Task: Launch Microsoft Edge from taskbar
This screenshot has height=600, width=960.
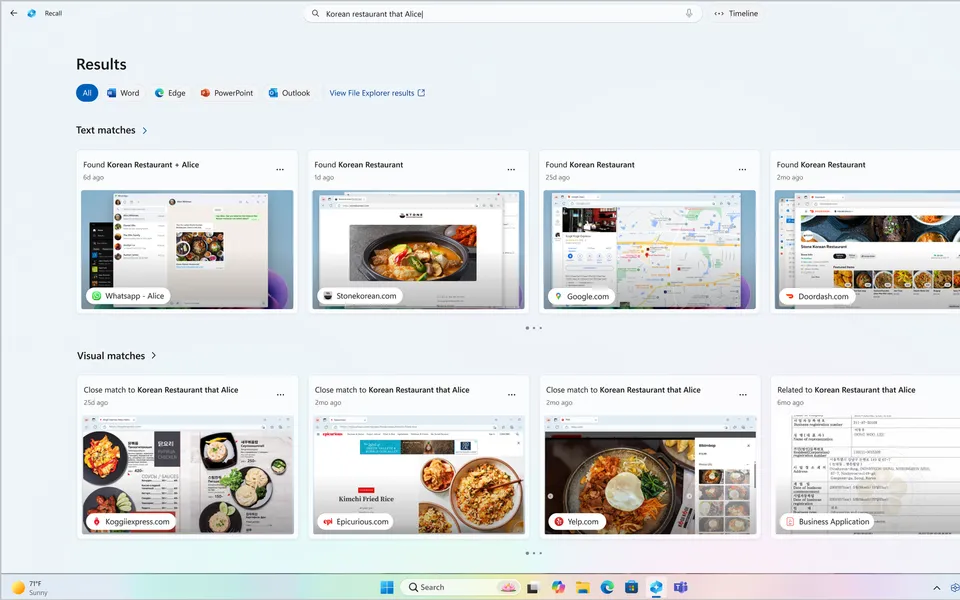Action: (607, 587)
